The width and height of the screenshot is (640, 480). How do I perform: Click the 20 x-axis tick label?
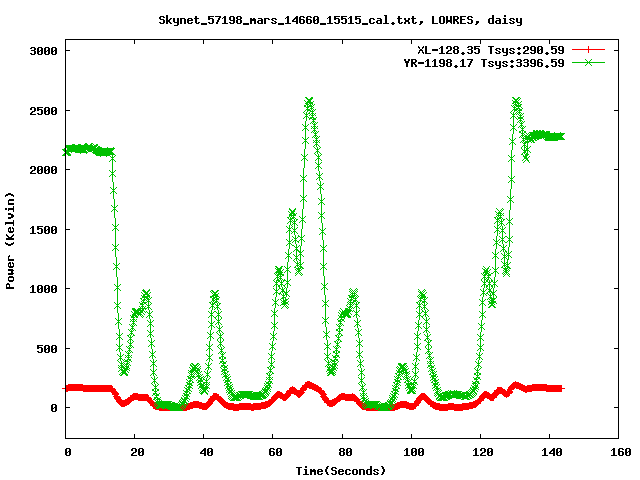(137, 452)
